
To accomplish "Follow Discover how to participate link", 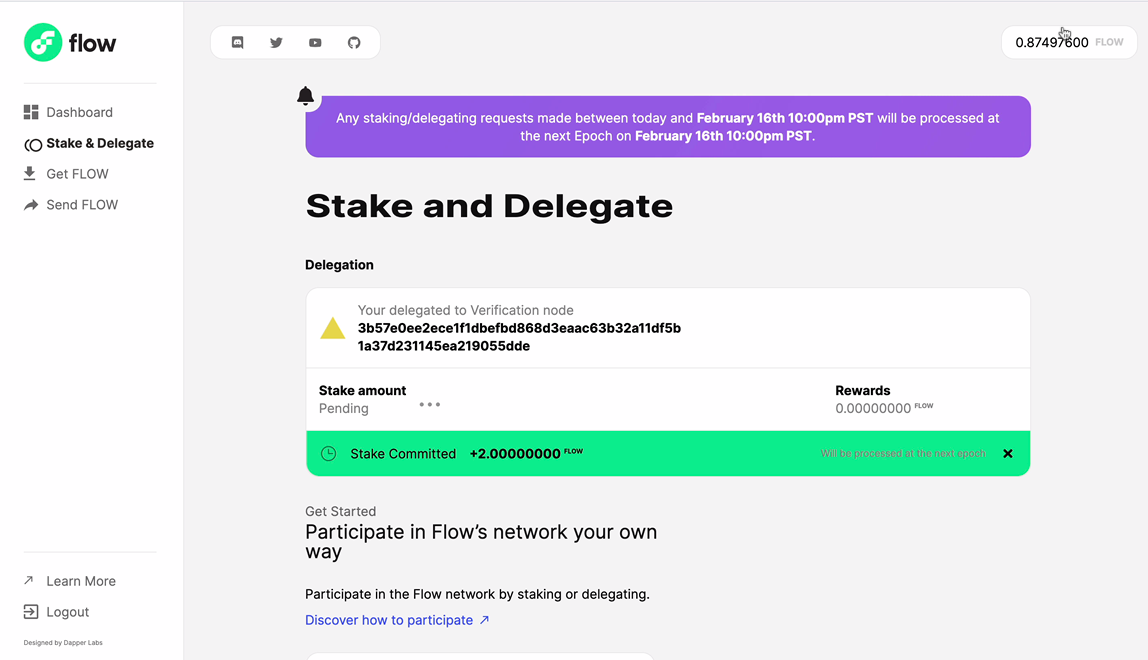I will click(x=397, y=620).
